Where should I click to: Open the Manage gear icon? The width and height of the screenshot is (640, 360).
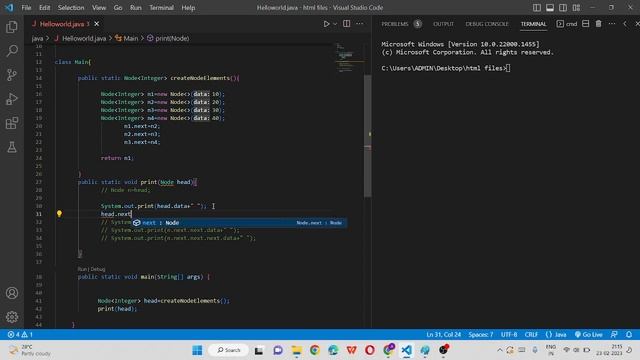[12, 317]
